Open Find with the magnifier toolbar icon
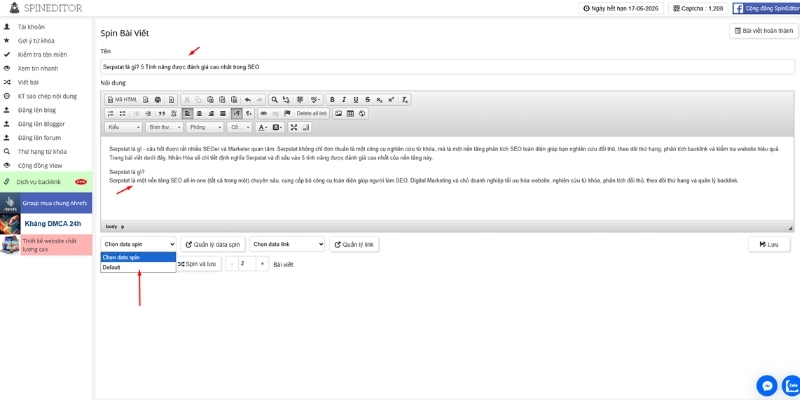This screenshot has height=400, width=800. click(x=274, y=99)
